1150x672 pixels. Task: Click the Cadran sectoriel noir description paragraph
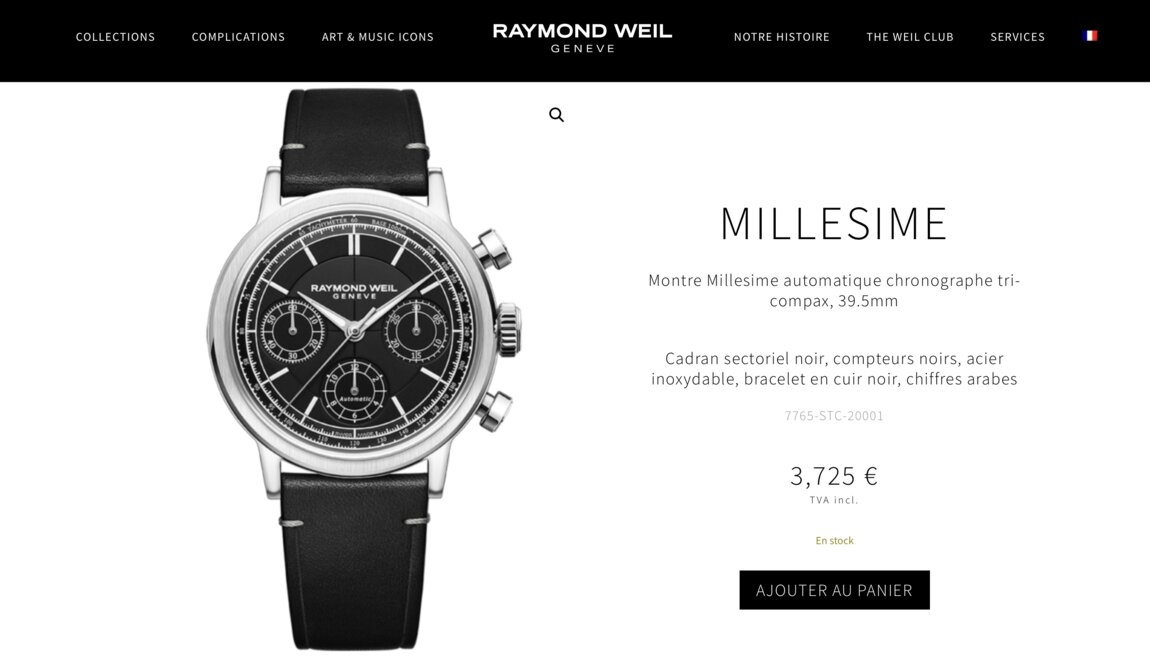point(835,369)
